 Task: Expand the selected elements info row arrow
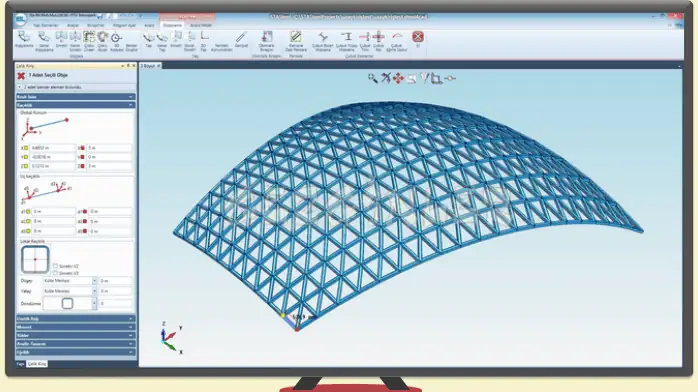(20, 87)
